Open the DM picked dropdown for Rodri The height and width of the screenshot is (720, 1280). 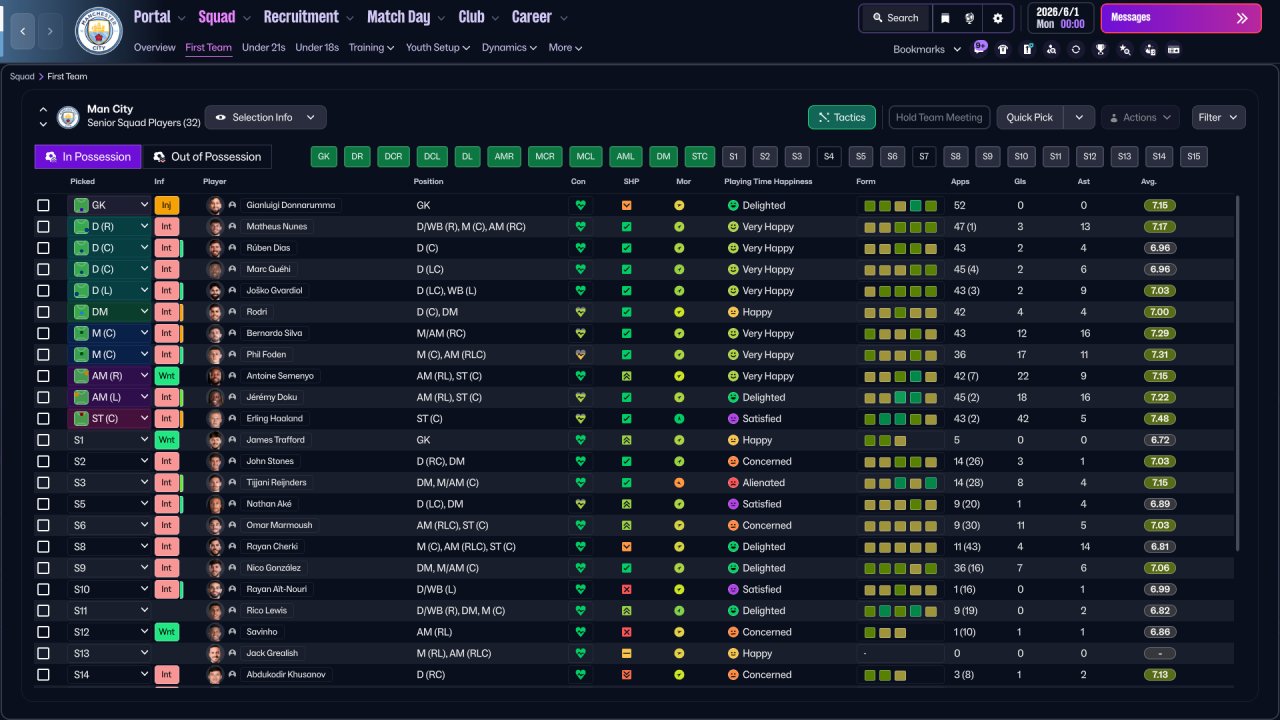pos(109,312)
